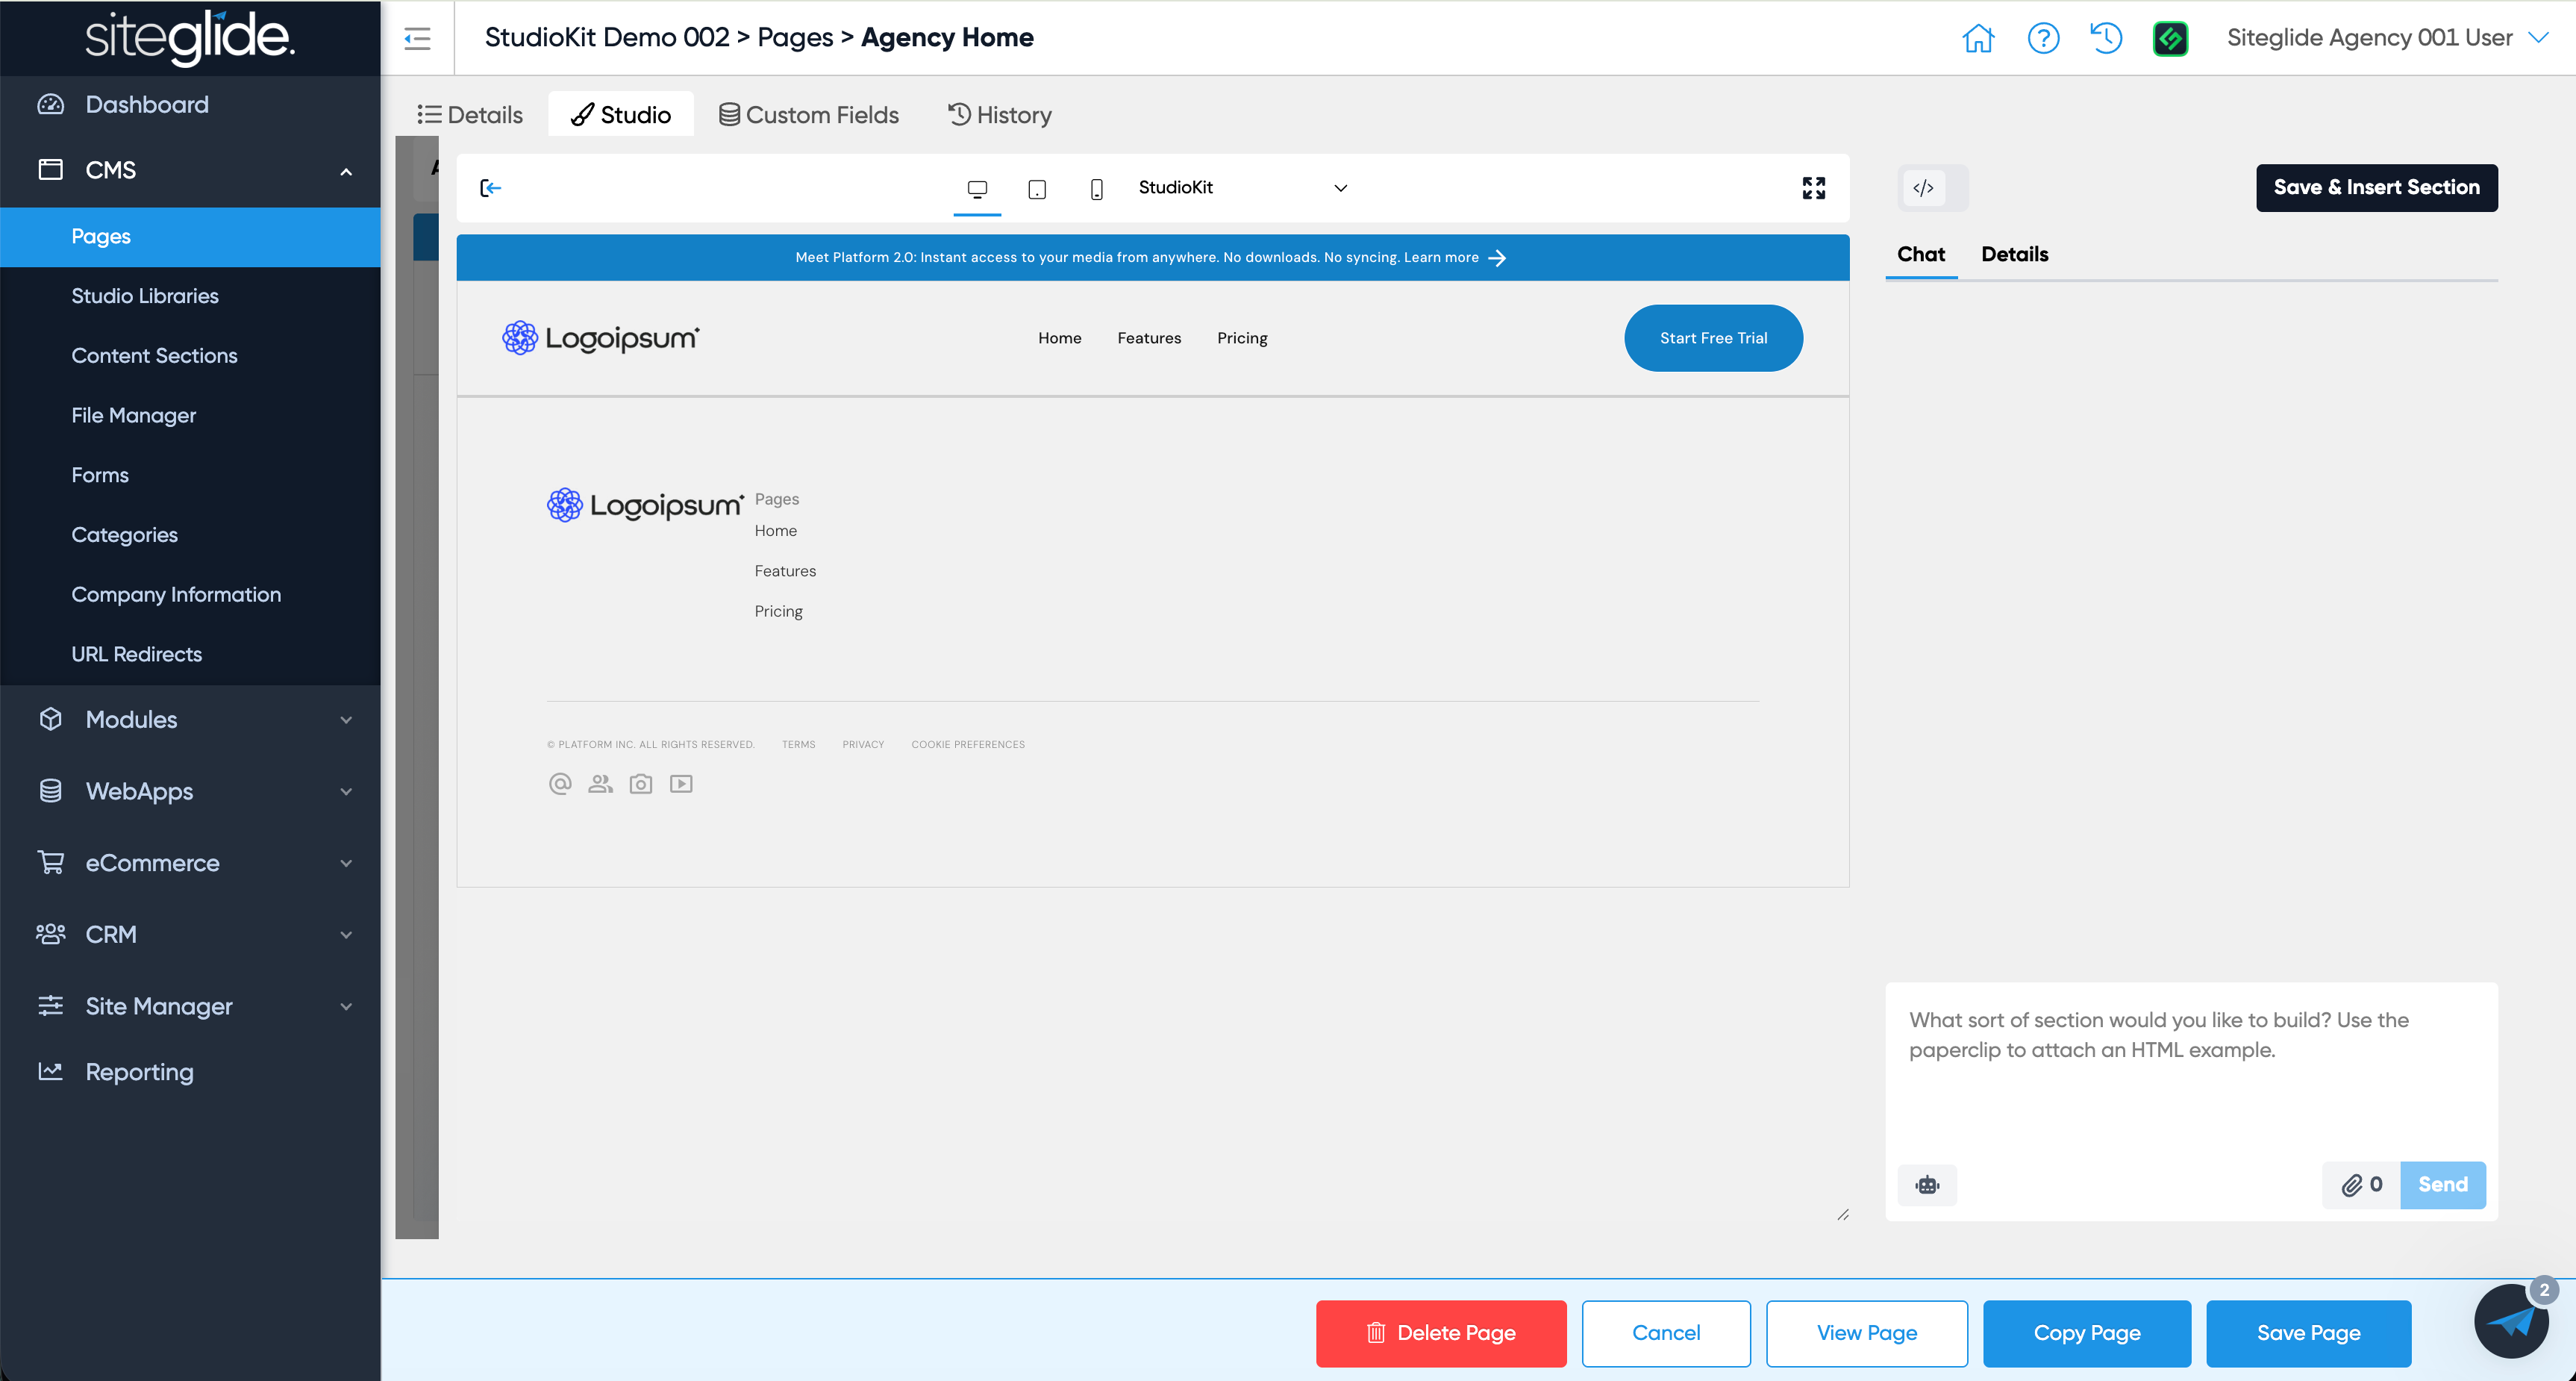Expand the Modules menu in sidebar
Image resolution: width=2576 pixels, height=1381 pixels.
click(x=191, y=719)
